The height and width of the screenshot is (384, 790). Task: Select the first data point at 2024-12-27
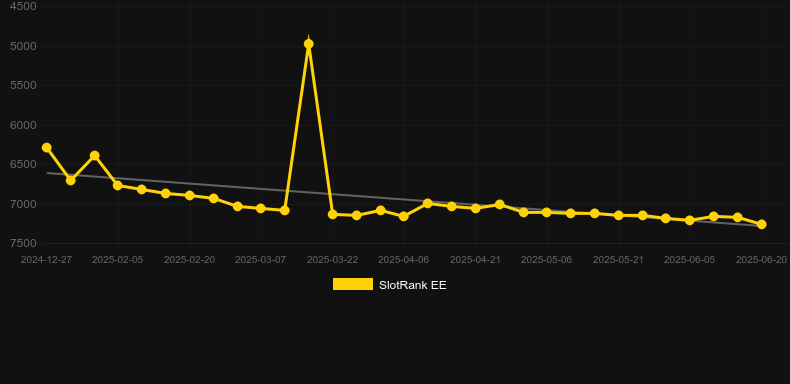pos(46,148)
